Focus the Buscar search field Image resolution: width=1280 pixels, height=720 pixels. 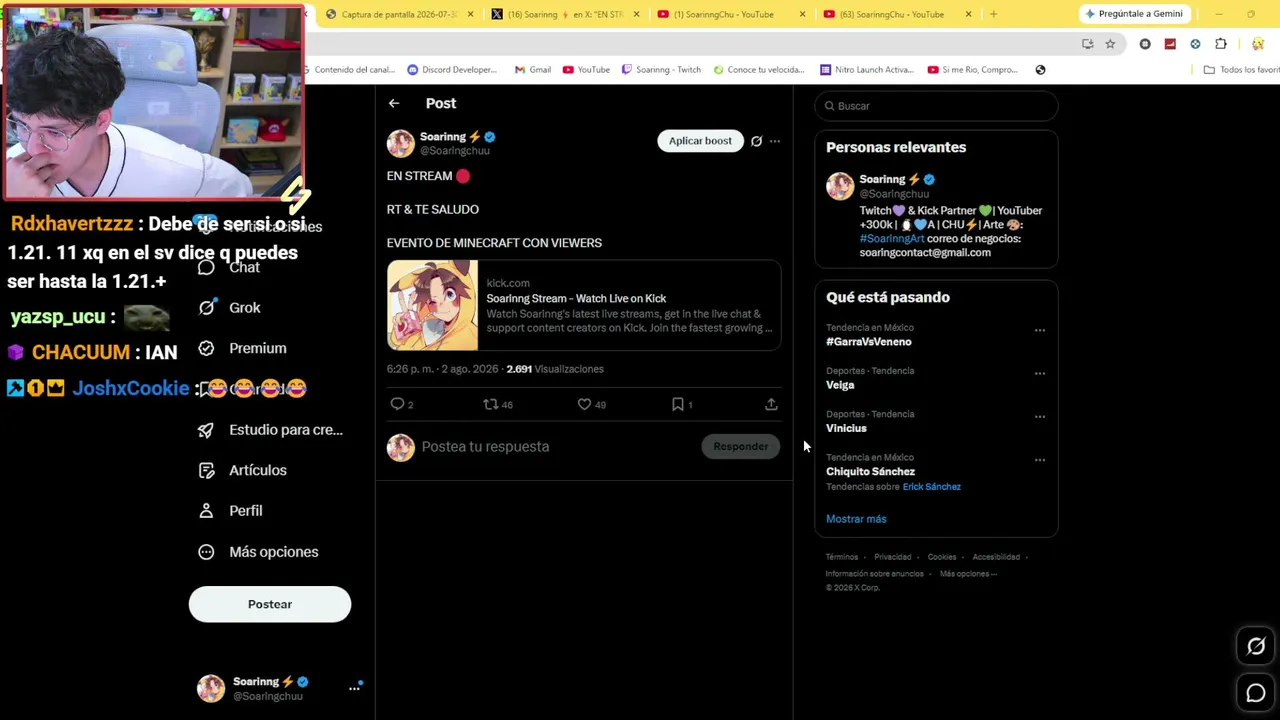(x=936, y=106)
